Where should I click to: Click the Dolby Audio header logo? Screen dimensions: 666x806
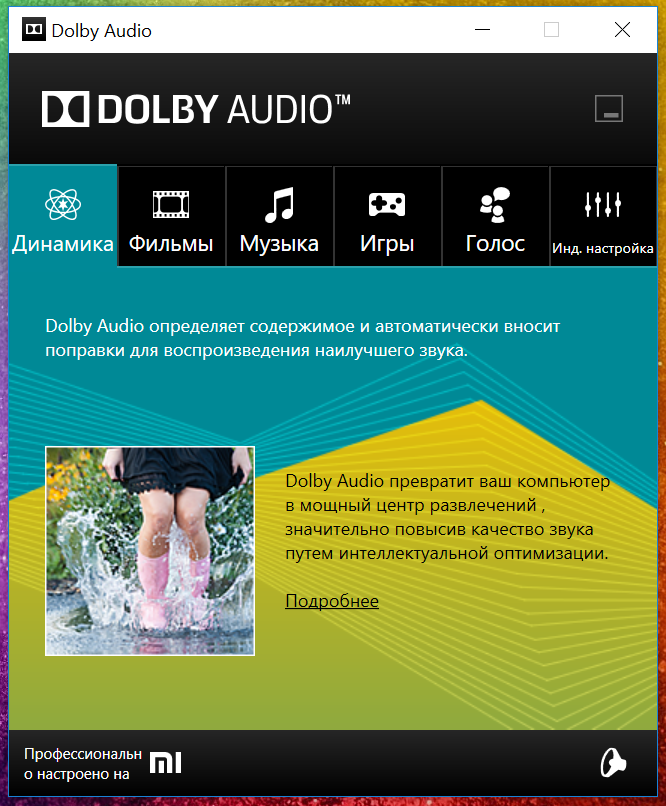(196, 109)
